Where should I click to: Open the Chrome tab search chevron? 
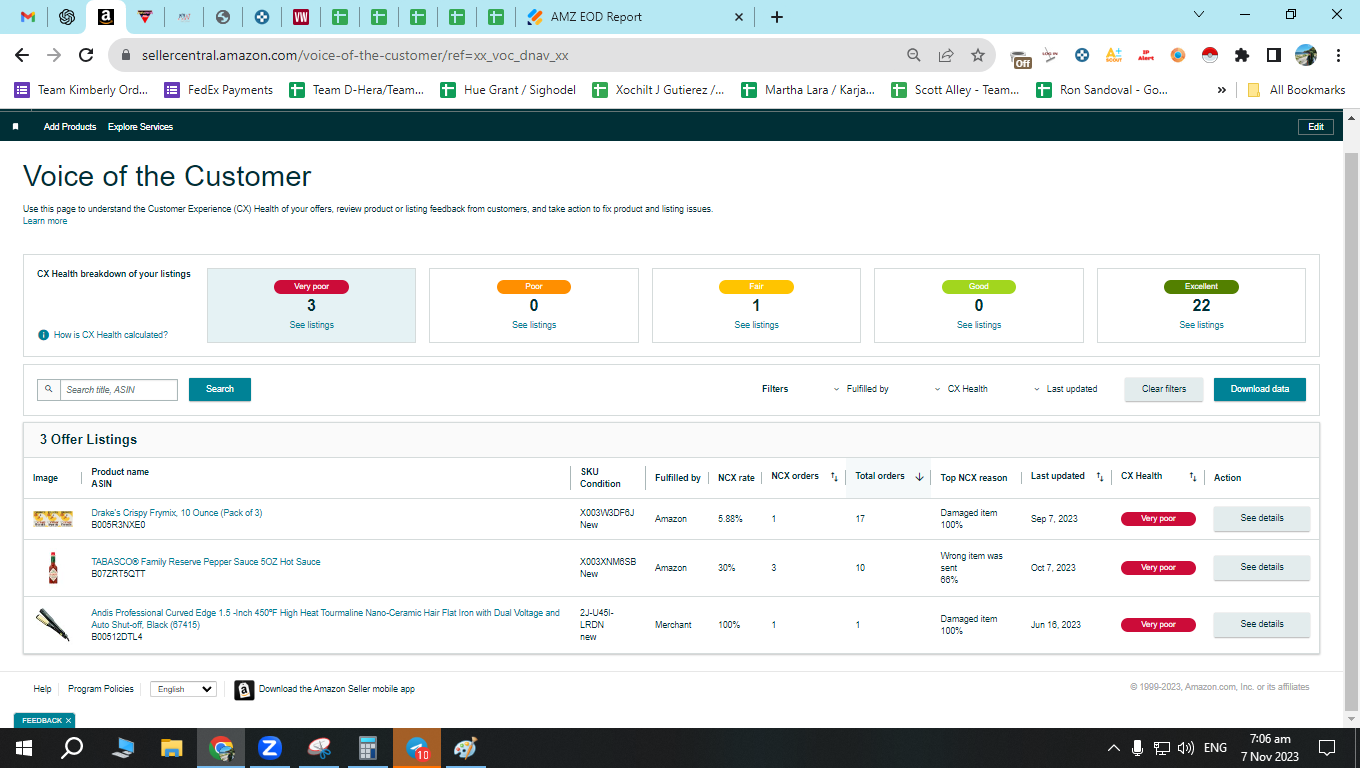click(1200, 15)
